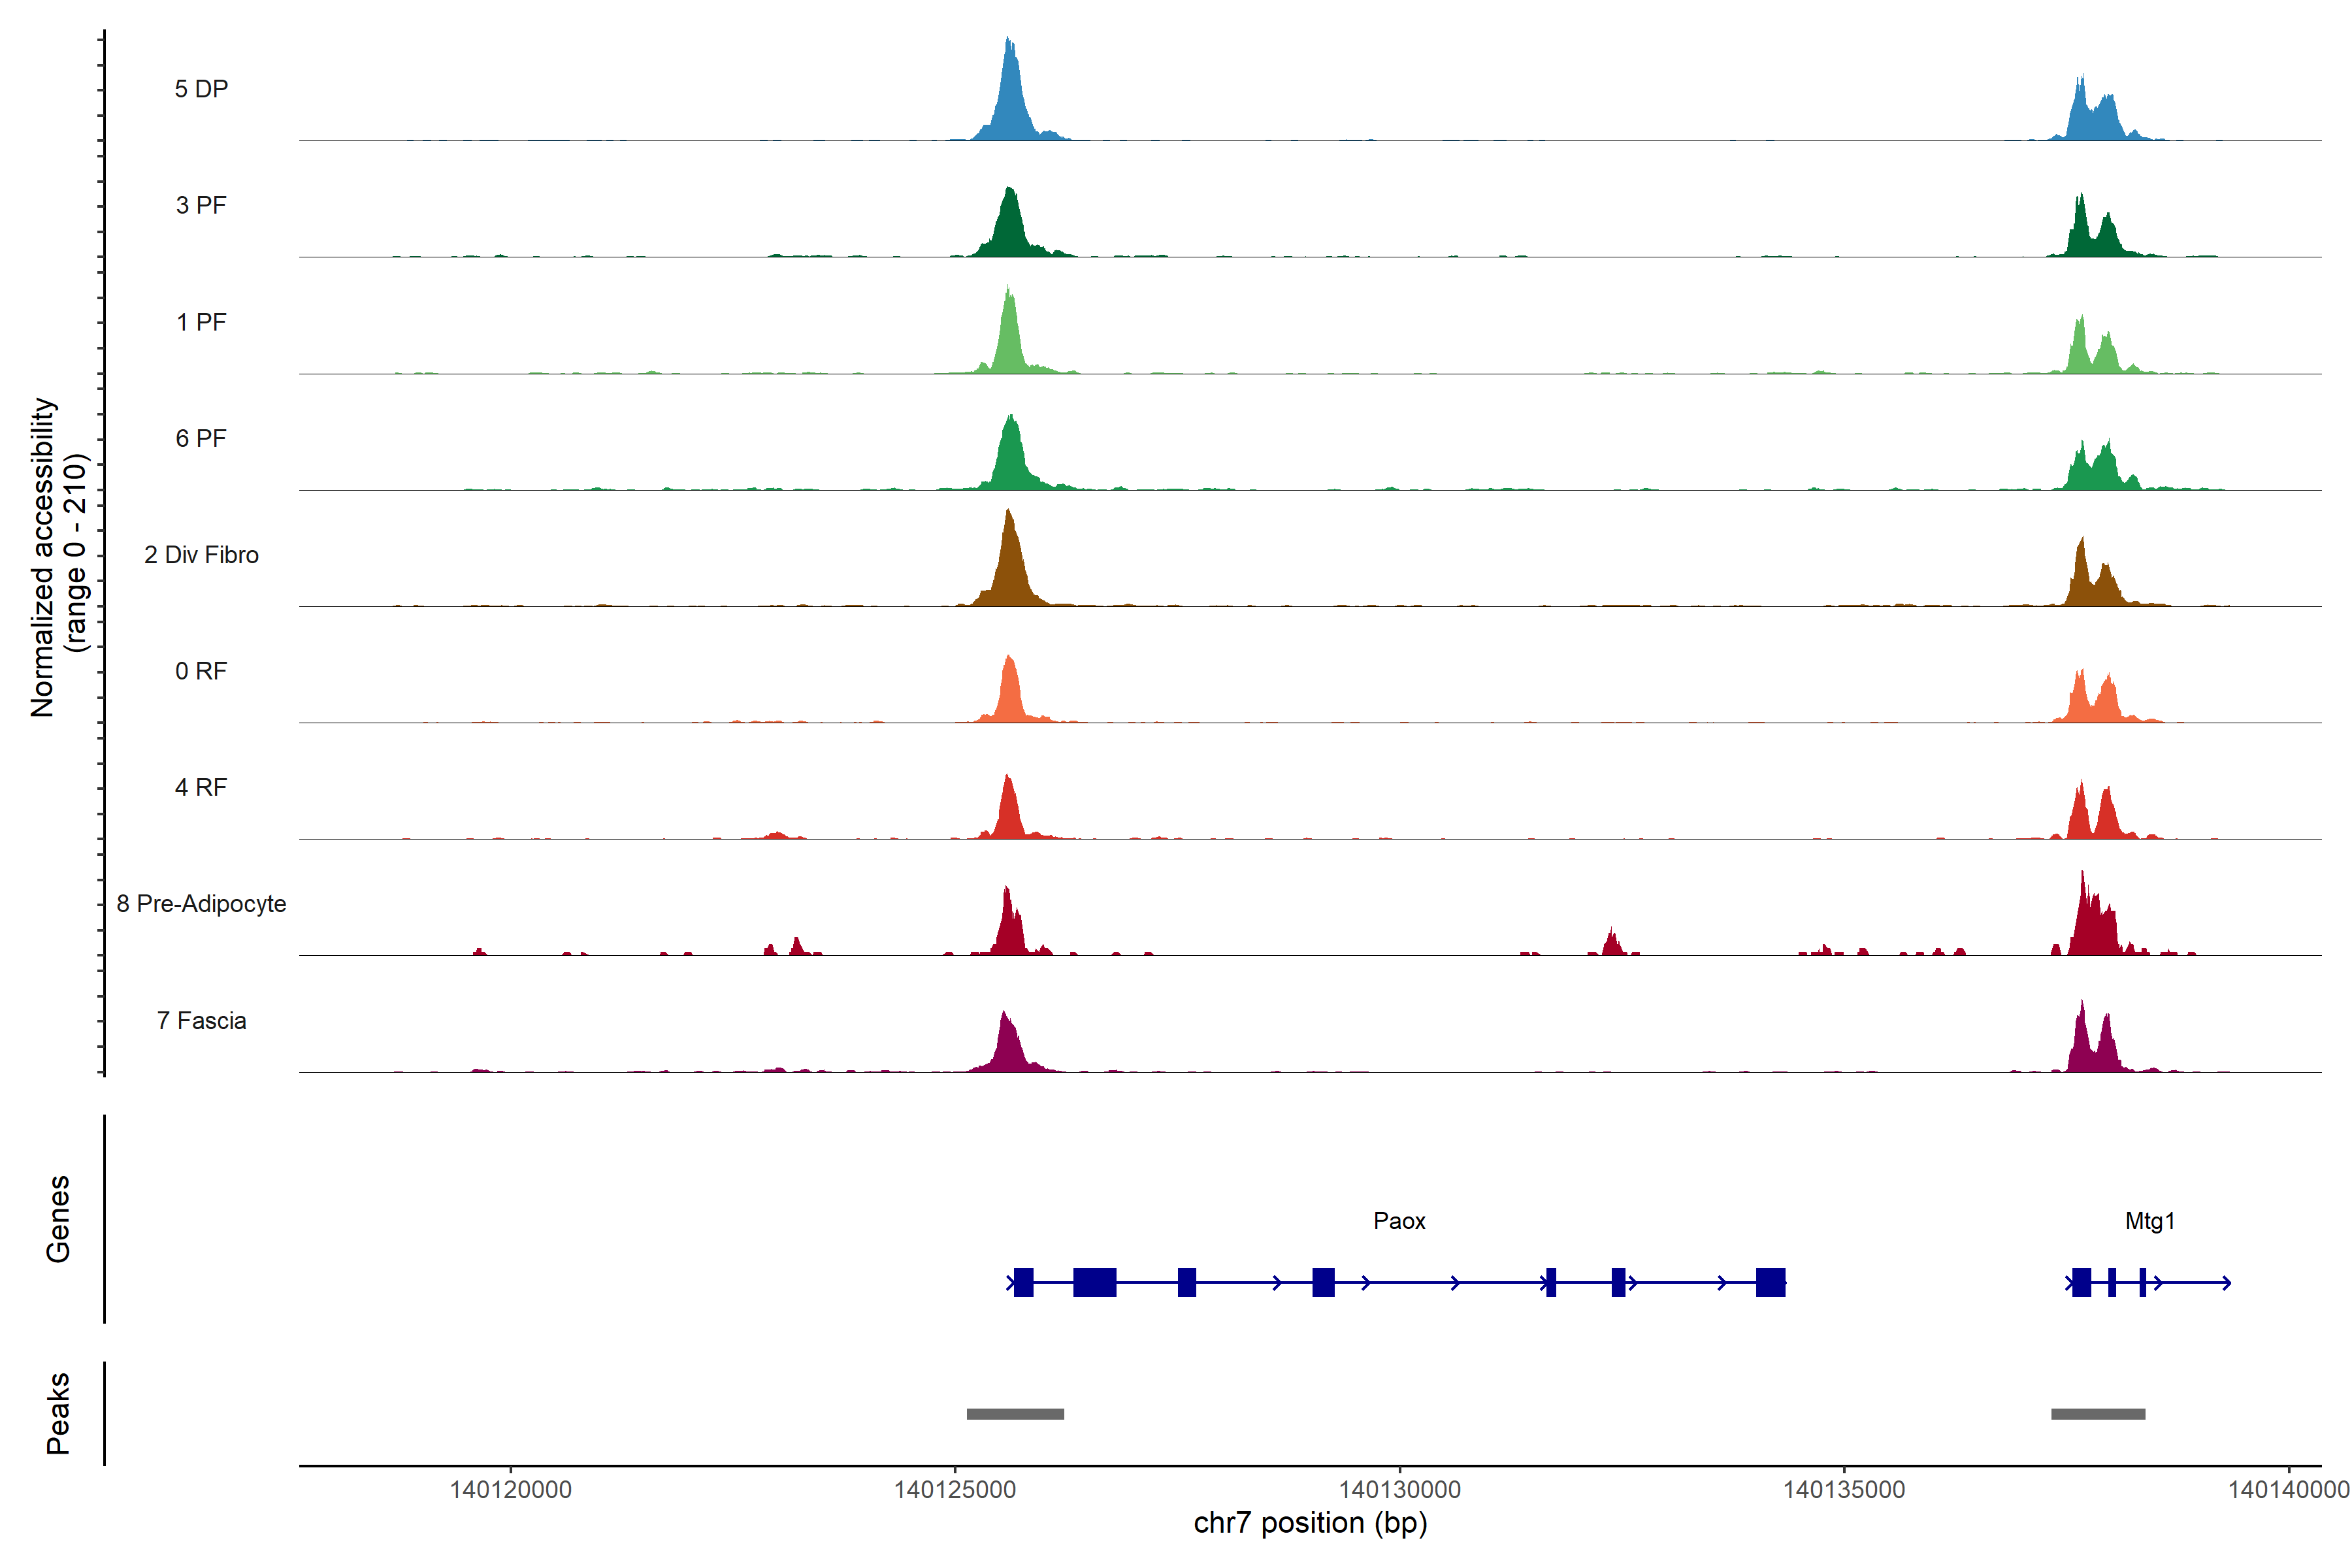Click the Genes panel label
The width and height of the screenshot is (2352, 1568).
[x=58, y=1218]
